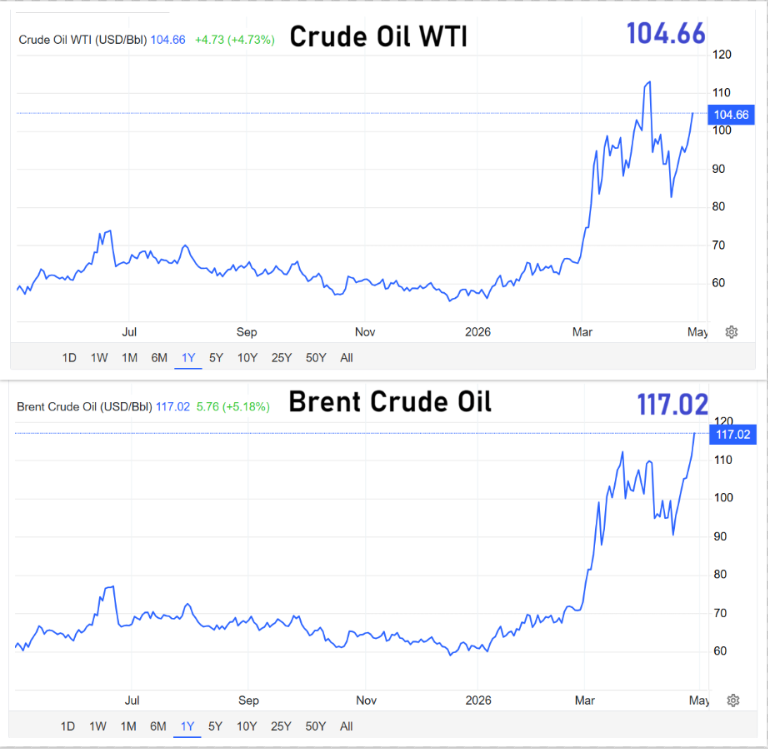Select 25Y range on WTI chart
Viewport: 768px width, 751px height.
click(281, 357)
